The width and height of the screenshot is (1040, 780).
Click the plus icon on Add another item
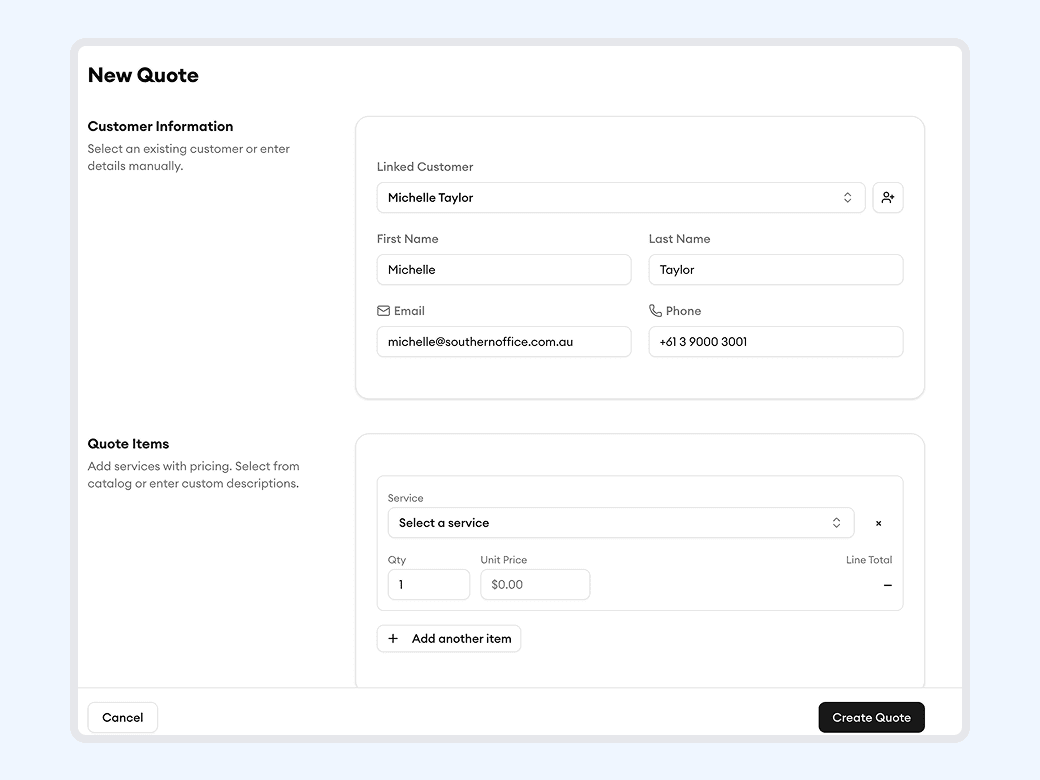393,638
